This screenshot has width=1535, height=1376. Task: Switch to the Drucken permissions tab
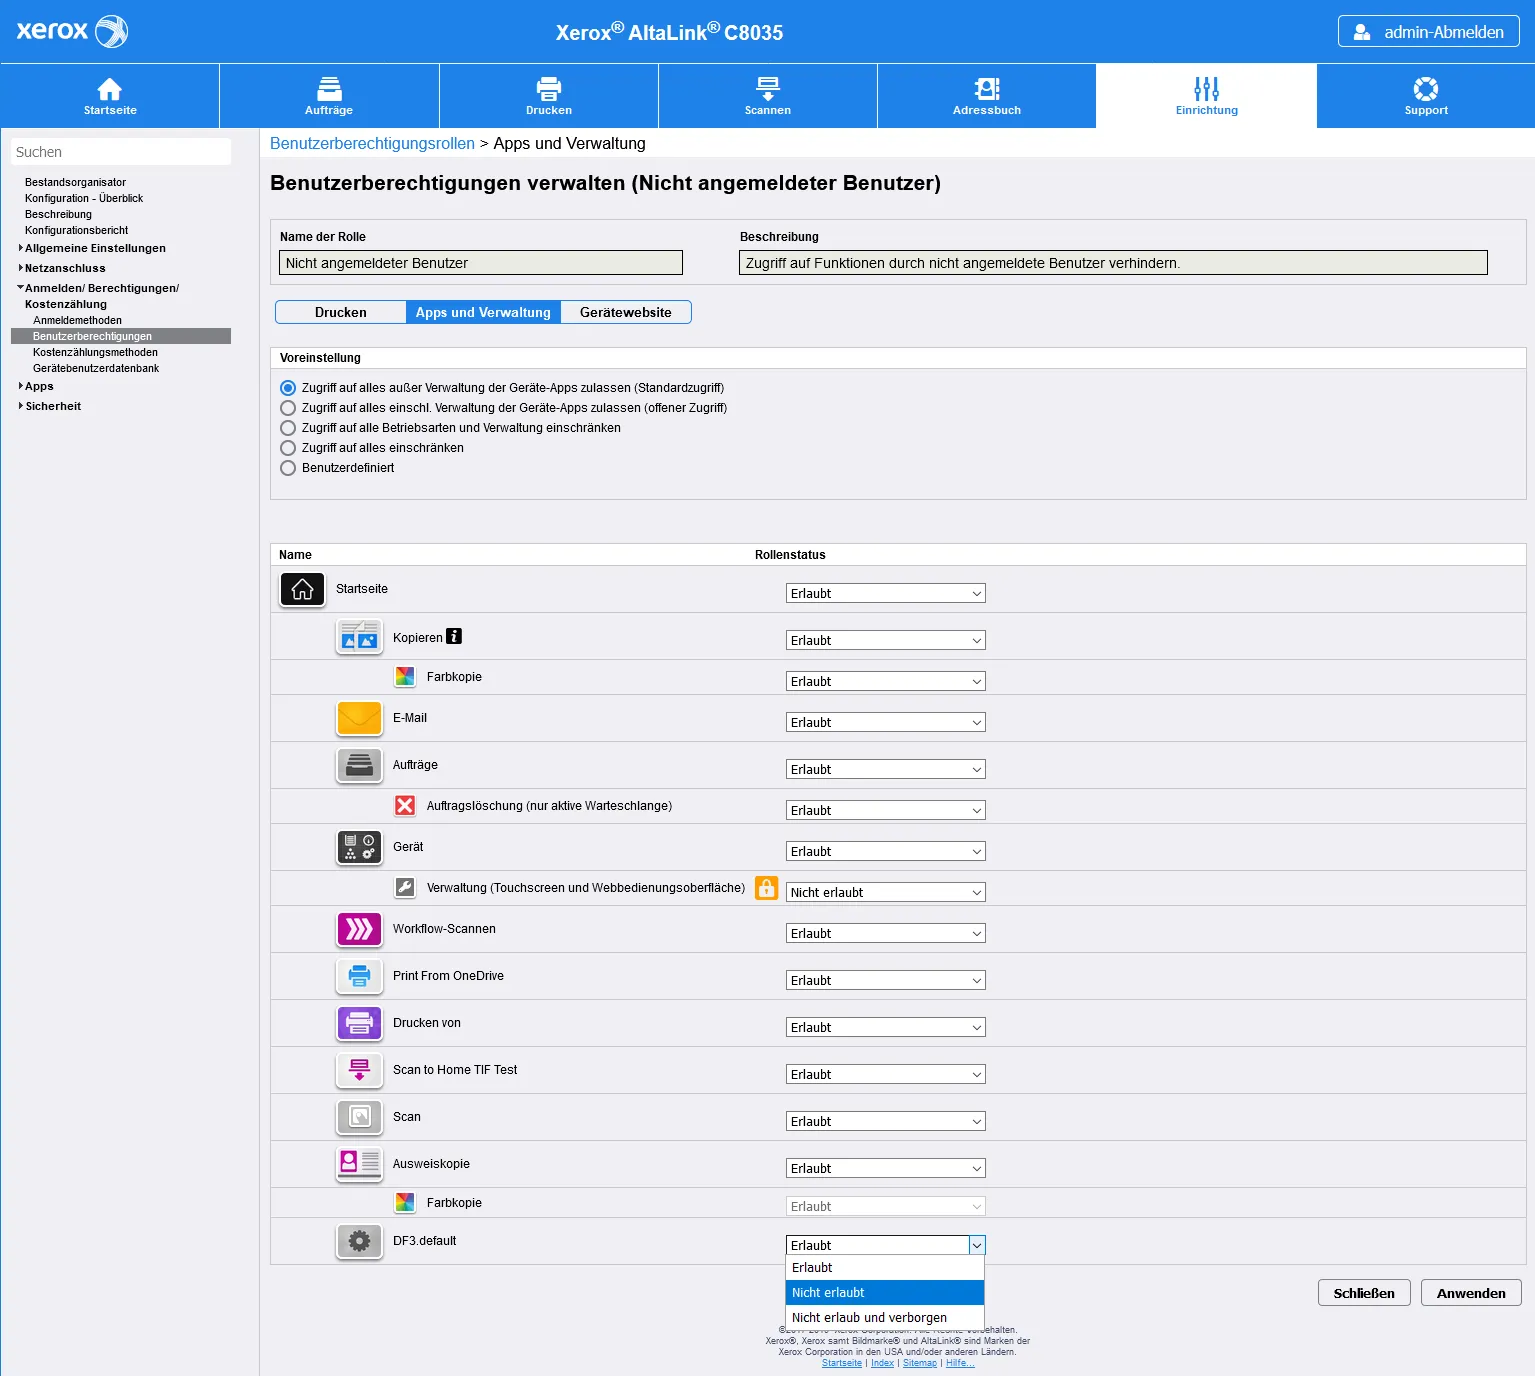point(340,312)
